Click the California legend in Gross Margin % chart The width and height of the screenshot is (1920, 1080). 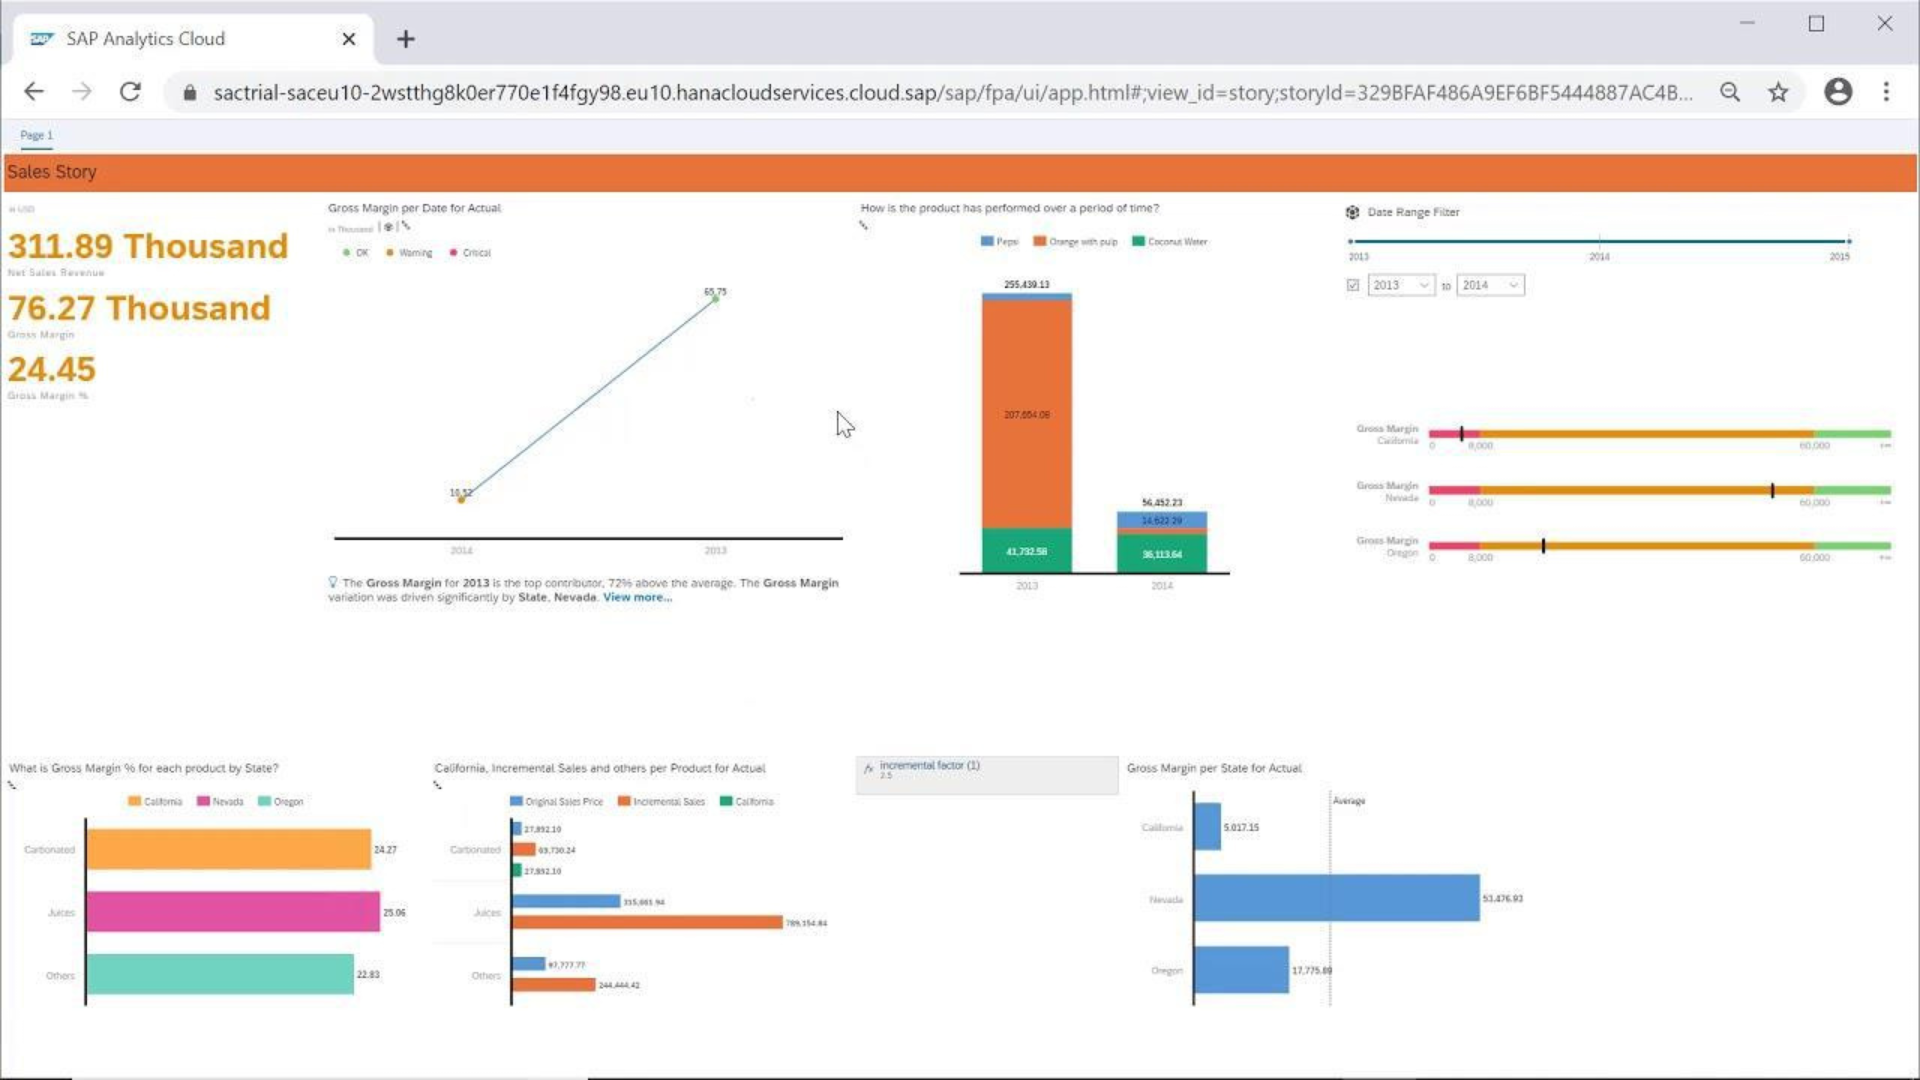point(155,802)
